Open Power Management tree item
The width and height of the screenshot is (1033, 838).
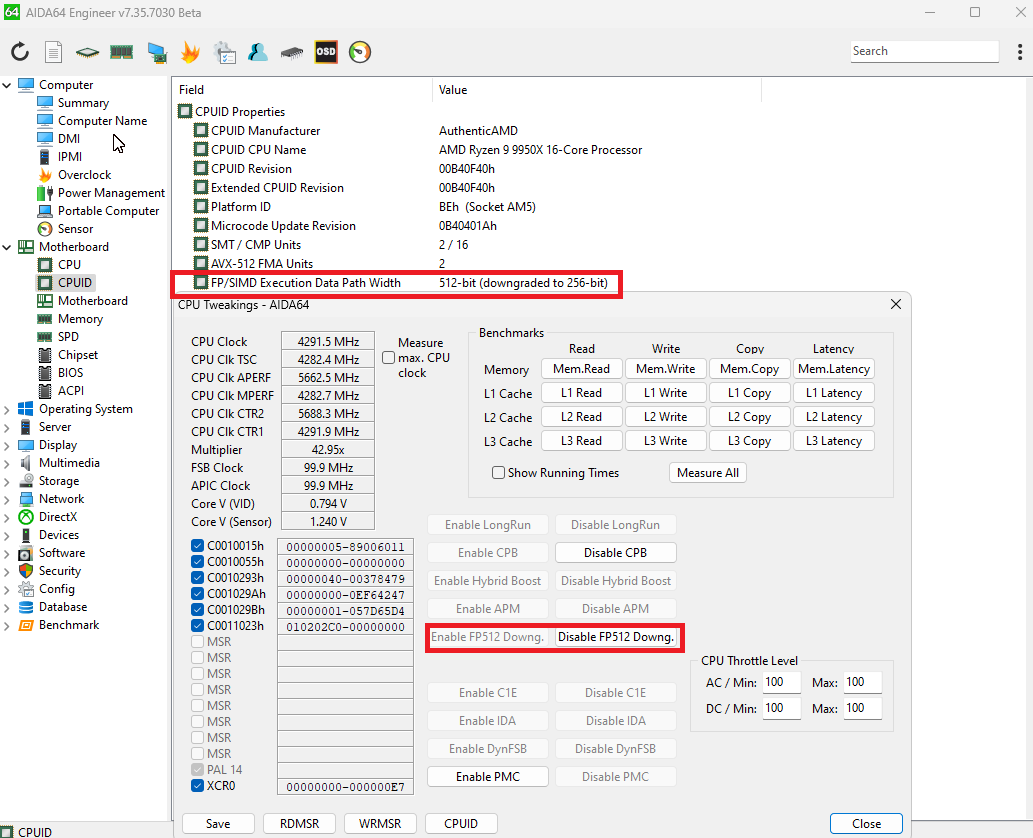tap(111, 192)
